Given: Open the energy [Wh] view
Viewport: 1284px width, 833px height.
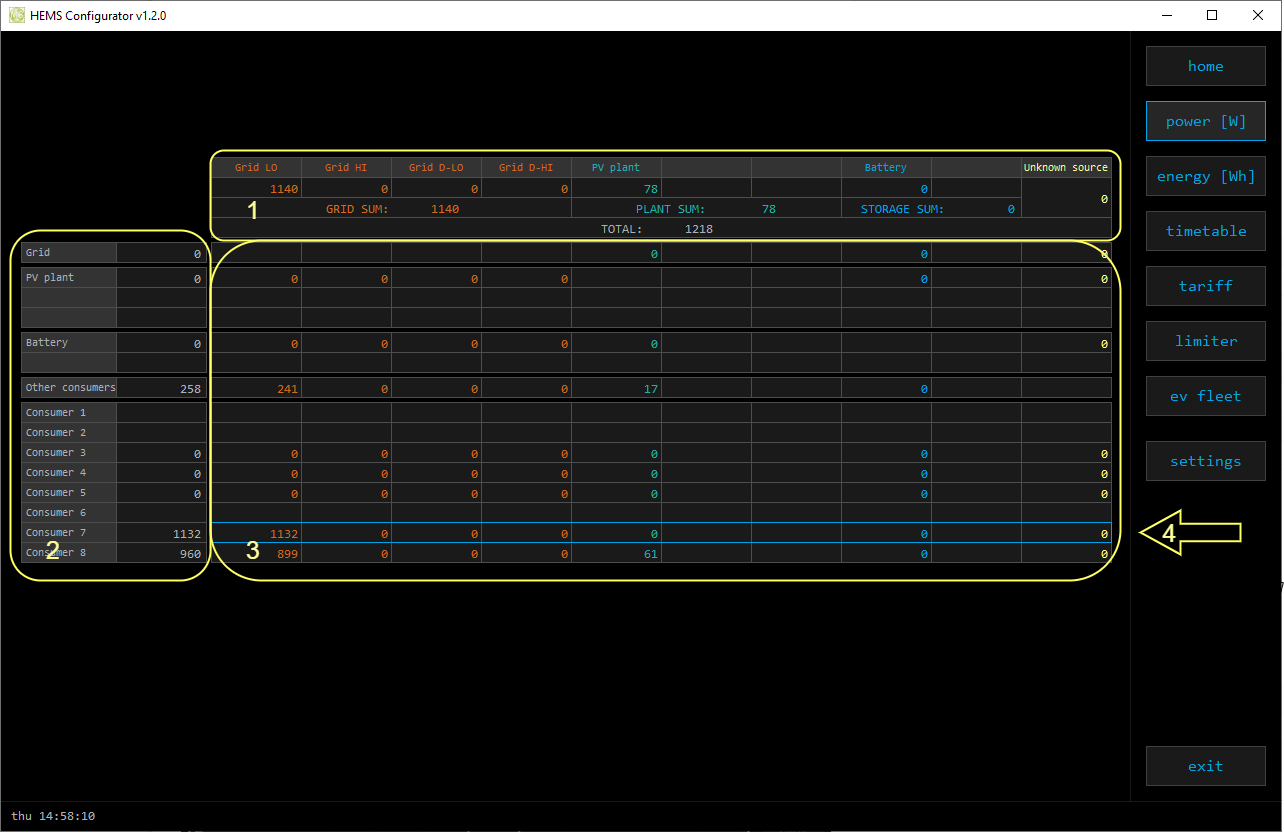Looking at the screenshot, I should [x=1205, y=176].
